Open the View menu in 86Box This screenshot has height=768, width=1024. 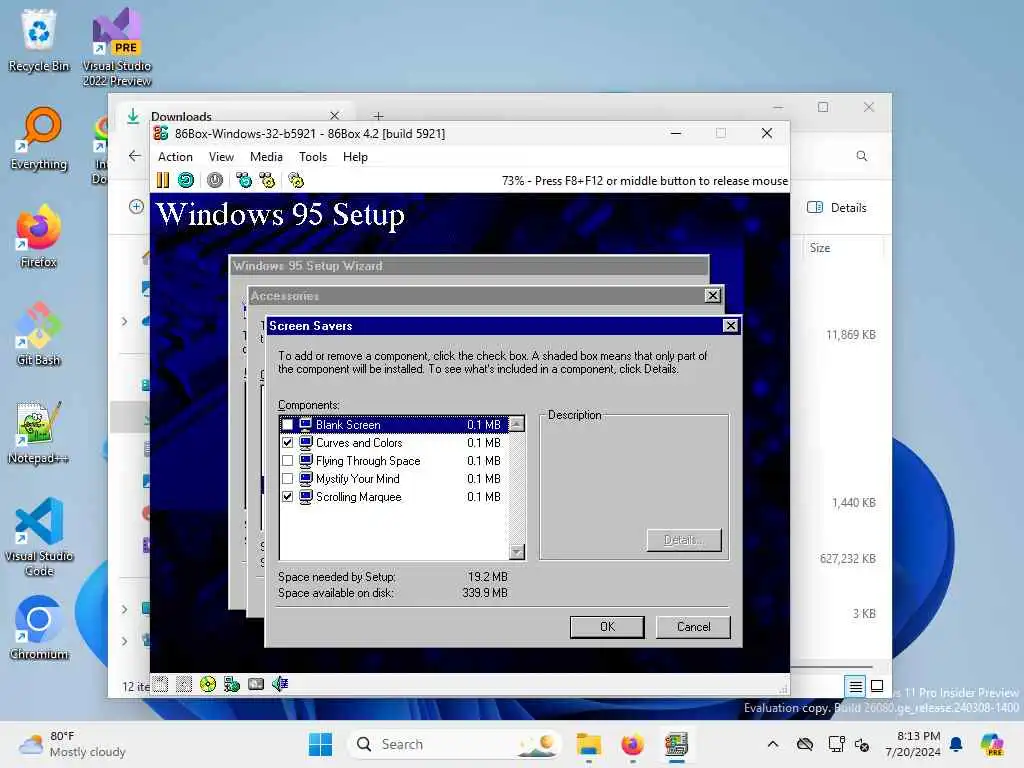pos(221,157)
